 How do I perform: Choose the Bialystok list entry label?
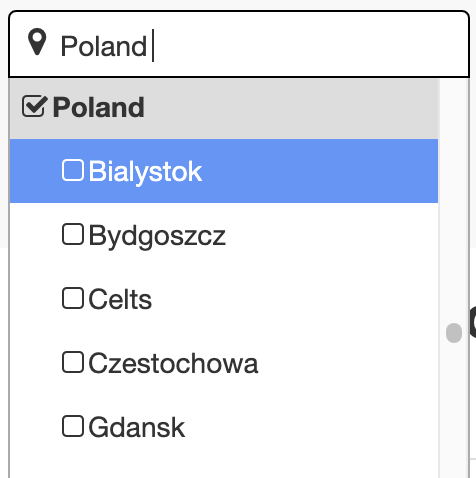coord(145,172)
